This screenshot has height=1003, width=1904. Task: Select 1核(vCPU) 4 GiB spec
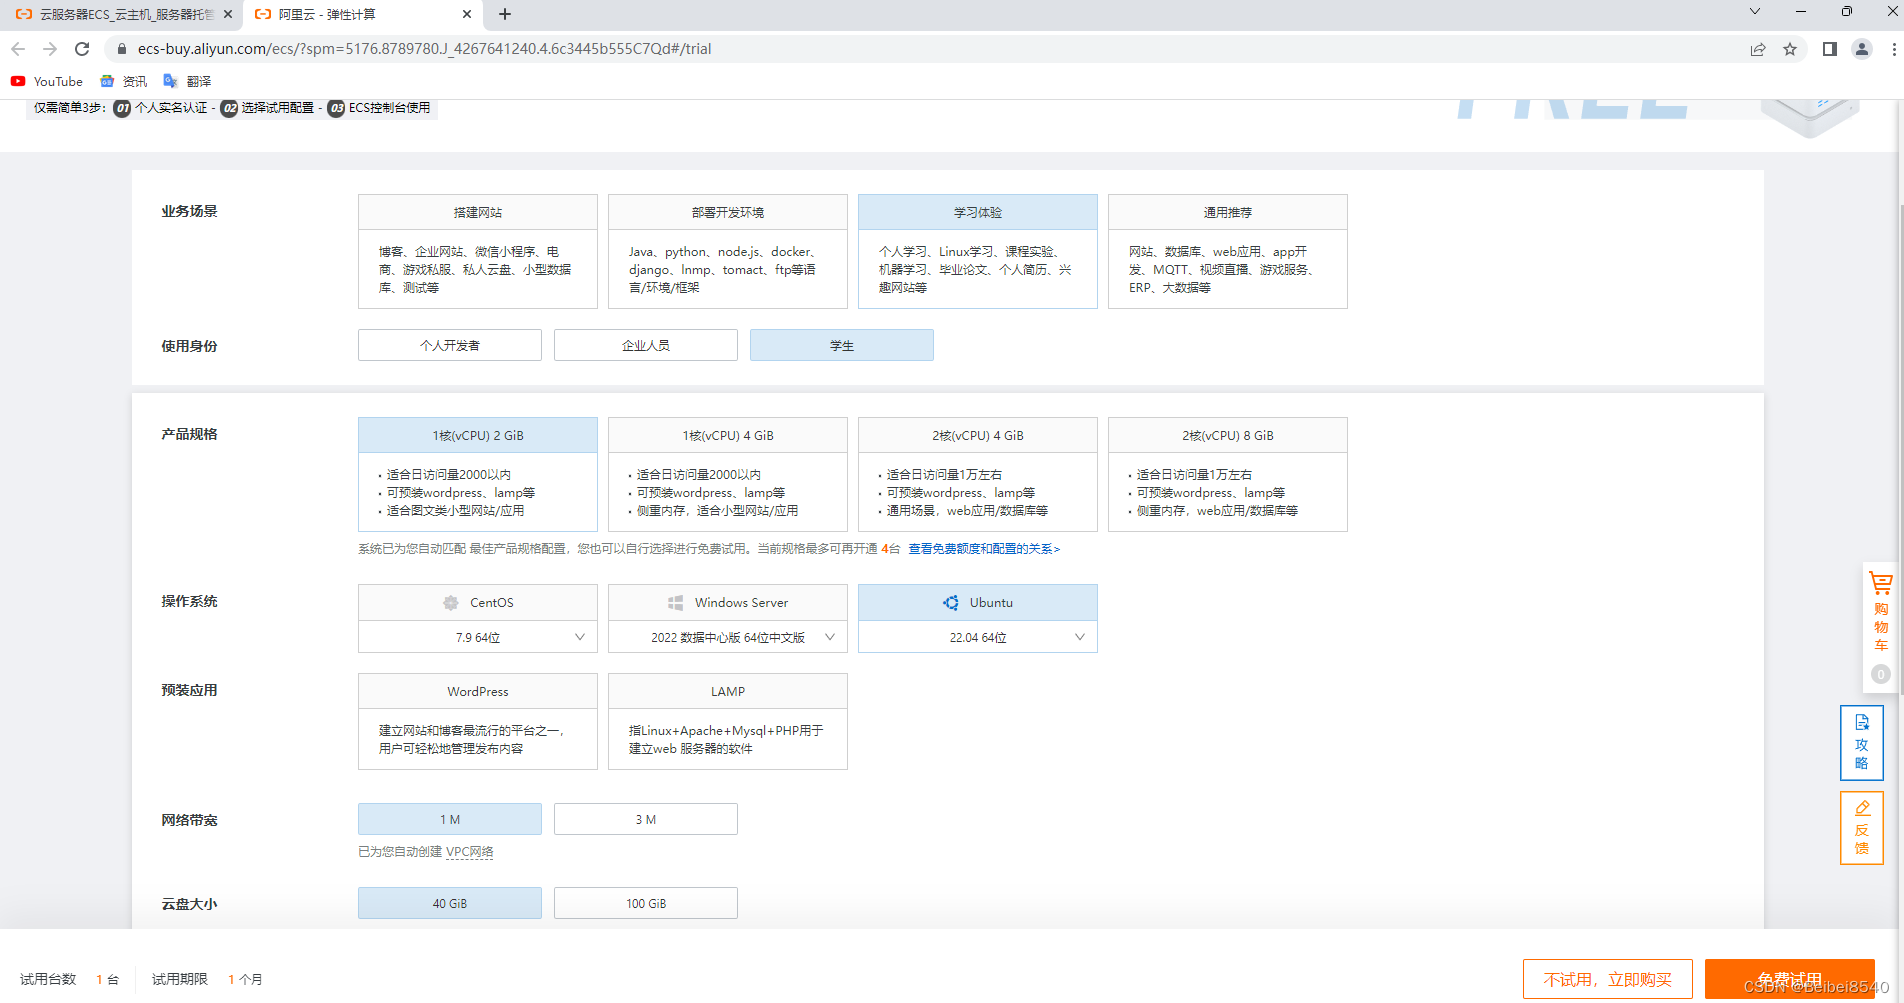728,474
